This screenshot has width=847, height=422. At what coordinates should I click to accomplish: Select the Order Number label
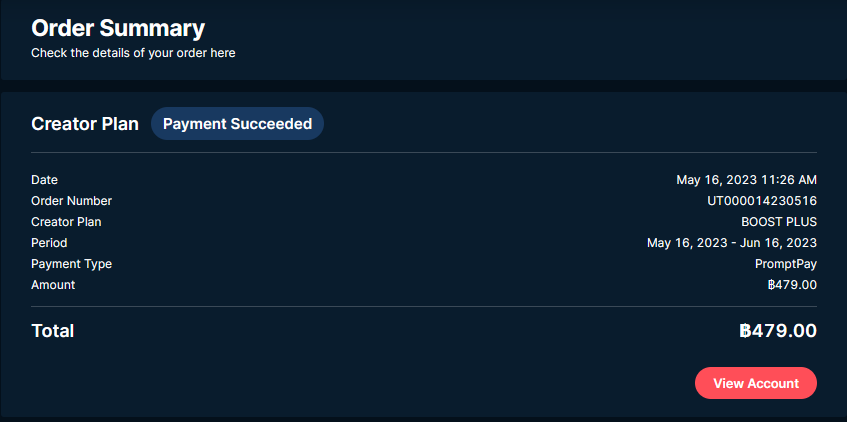[71, 201]
